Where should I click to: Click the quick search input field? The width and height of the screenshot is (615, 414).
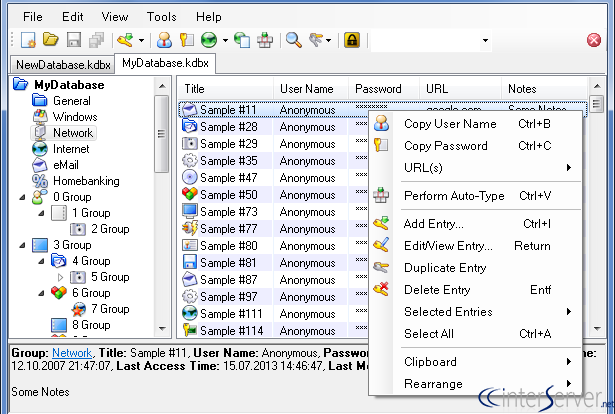(x=425, y=40)
